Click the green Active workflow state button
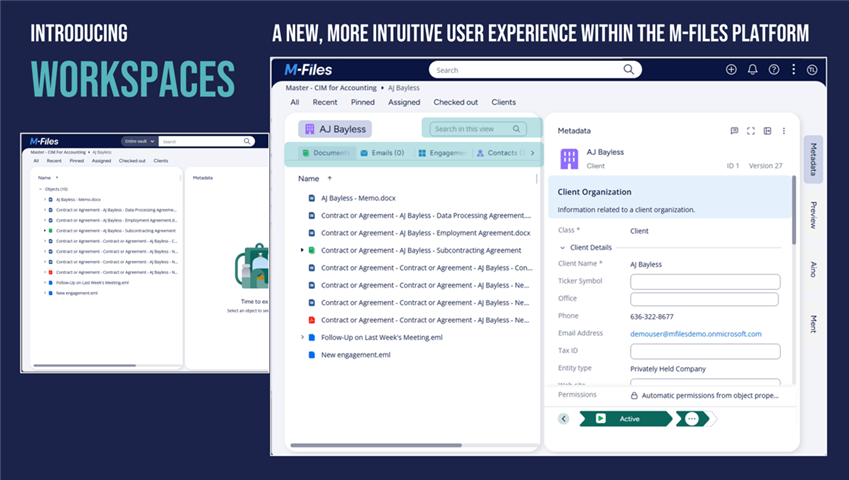Image resolution: width=849 pixels, height=480 pixels. (625, 419)
